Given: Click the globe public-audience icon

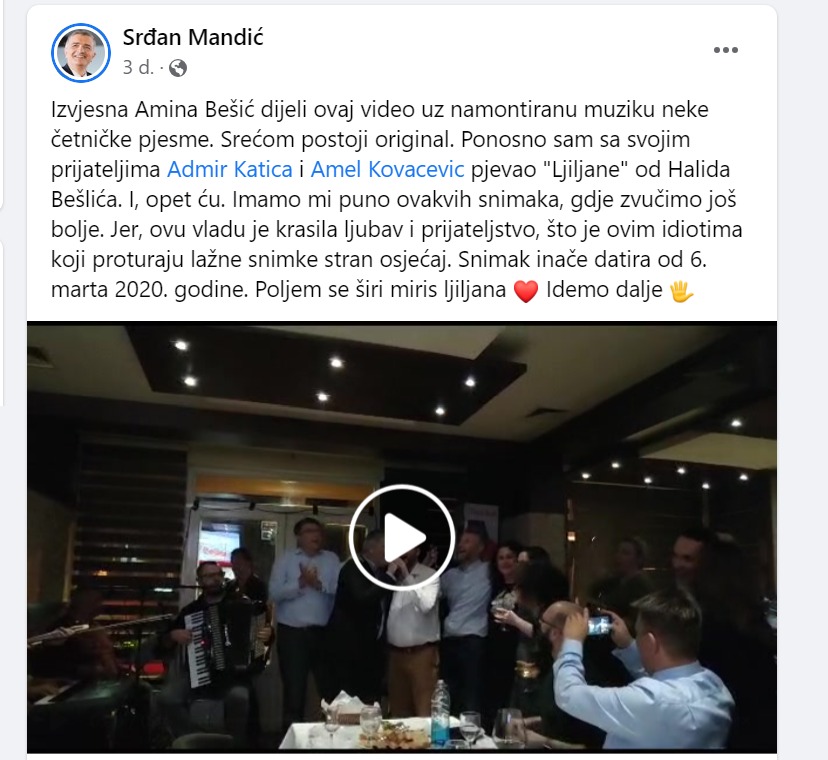Looking at the screenshot, I should [x=178, y=68].
